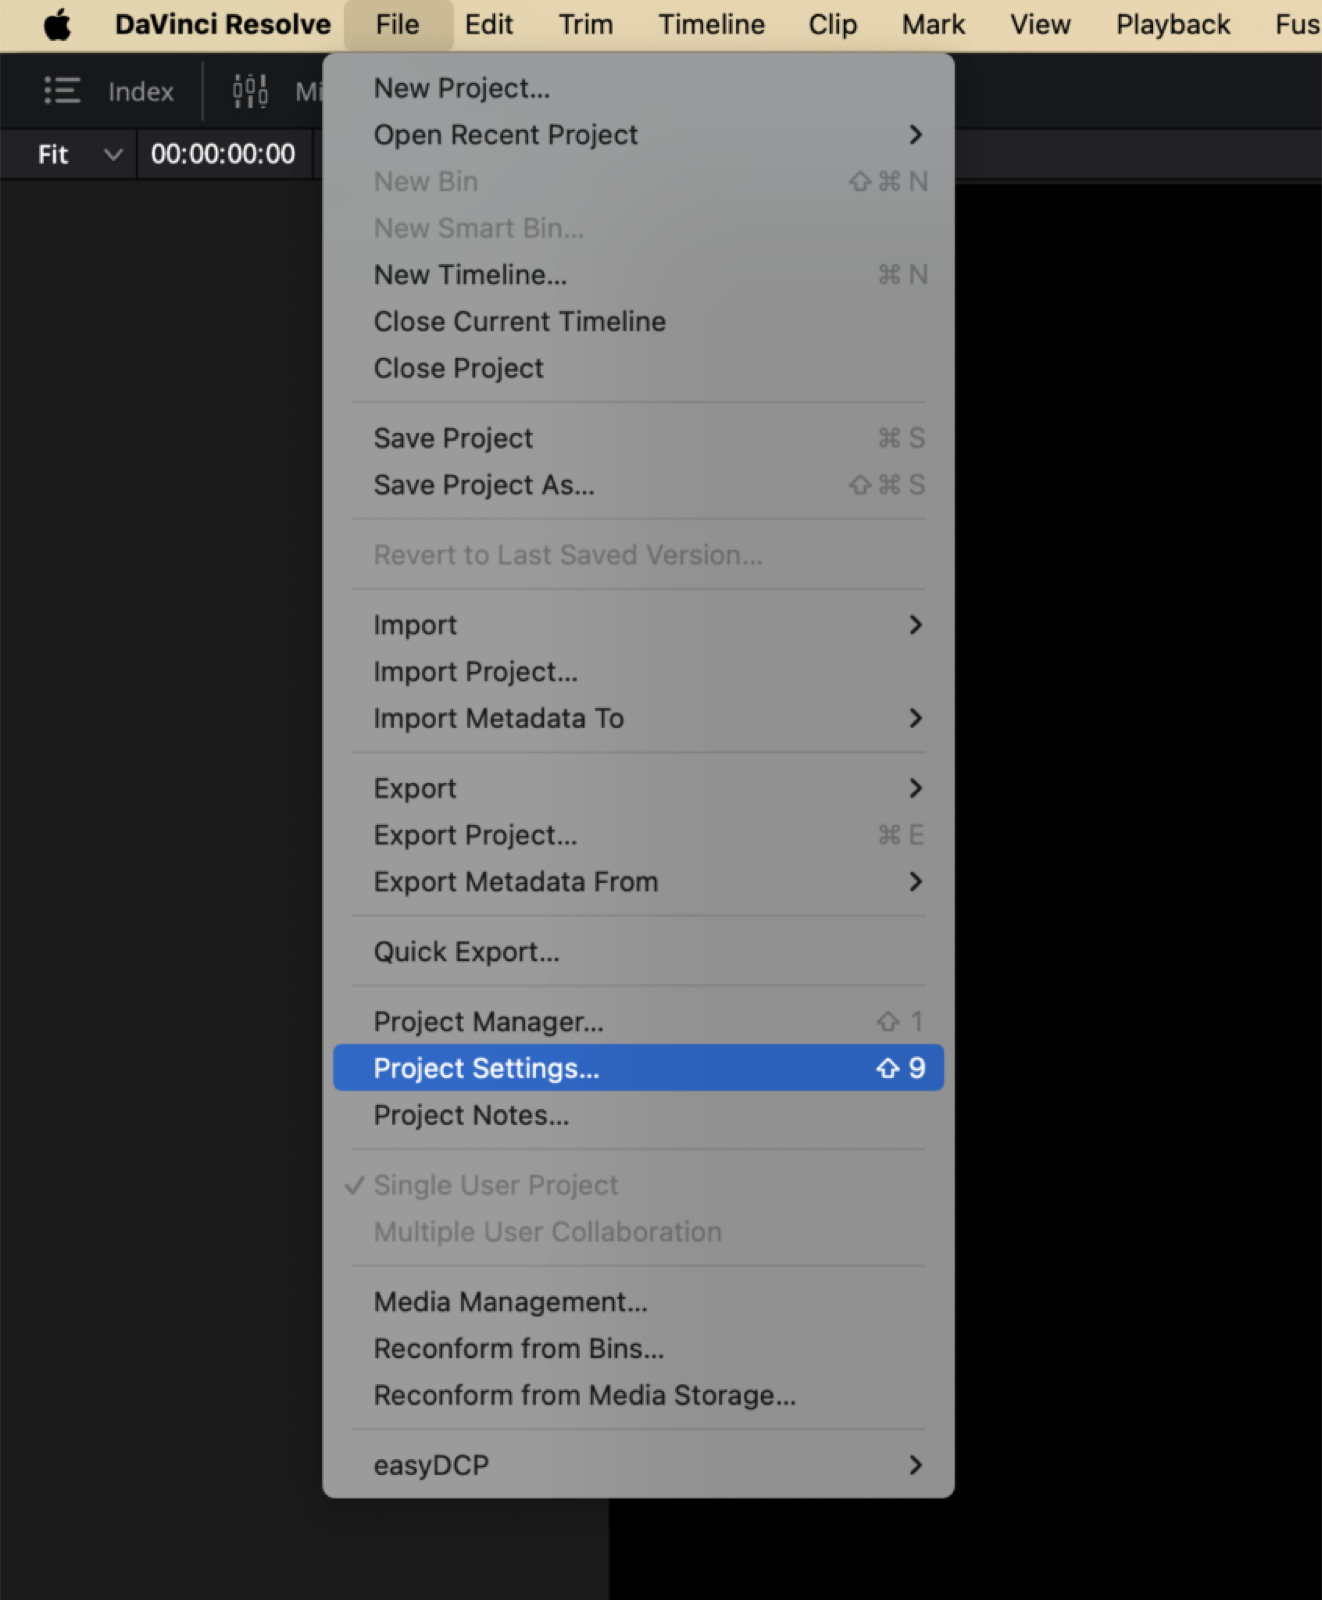
Task: Choose Save Project
Action: 638,438
